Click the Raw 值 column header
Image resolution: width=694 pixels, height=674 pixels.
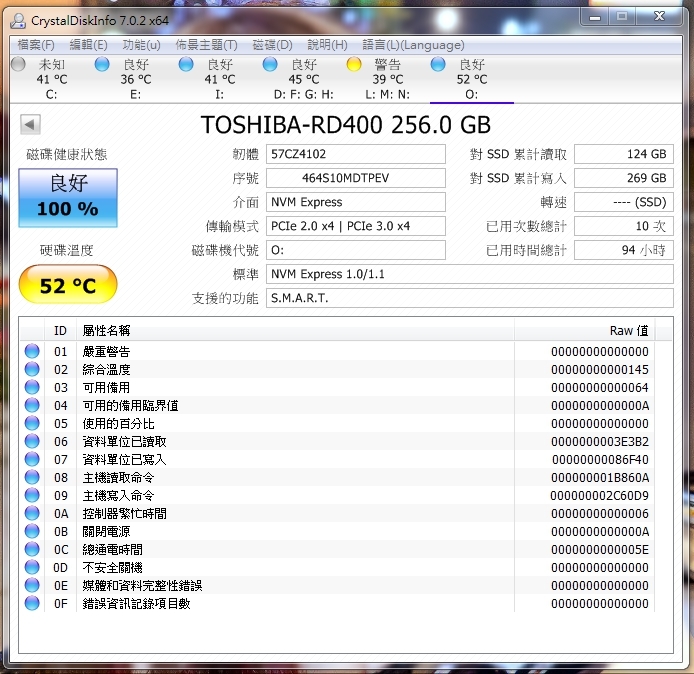[x=593, y=330]
